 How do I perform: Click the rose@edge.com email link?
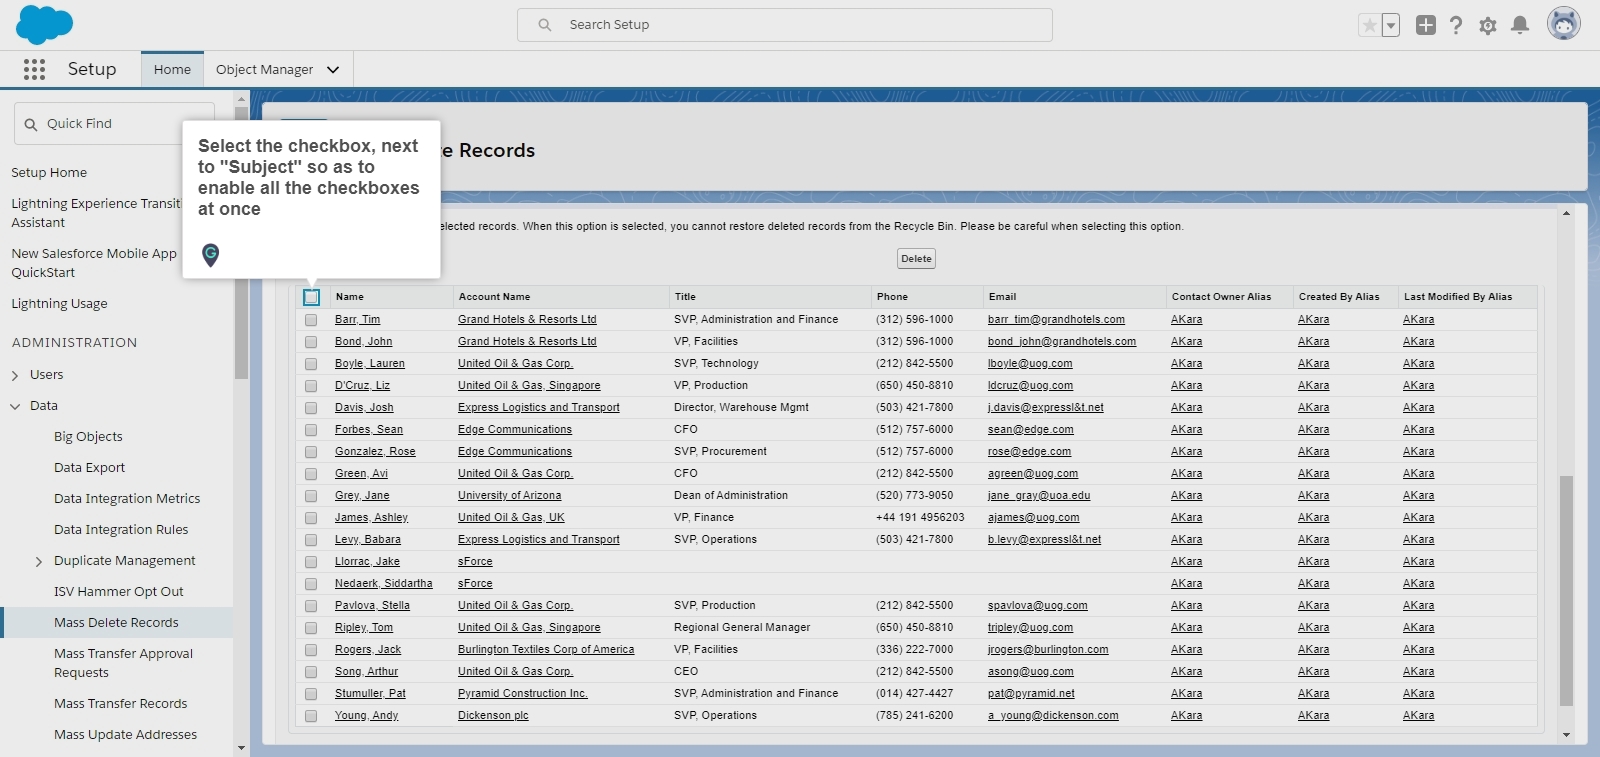1029,452
